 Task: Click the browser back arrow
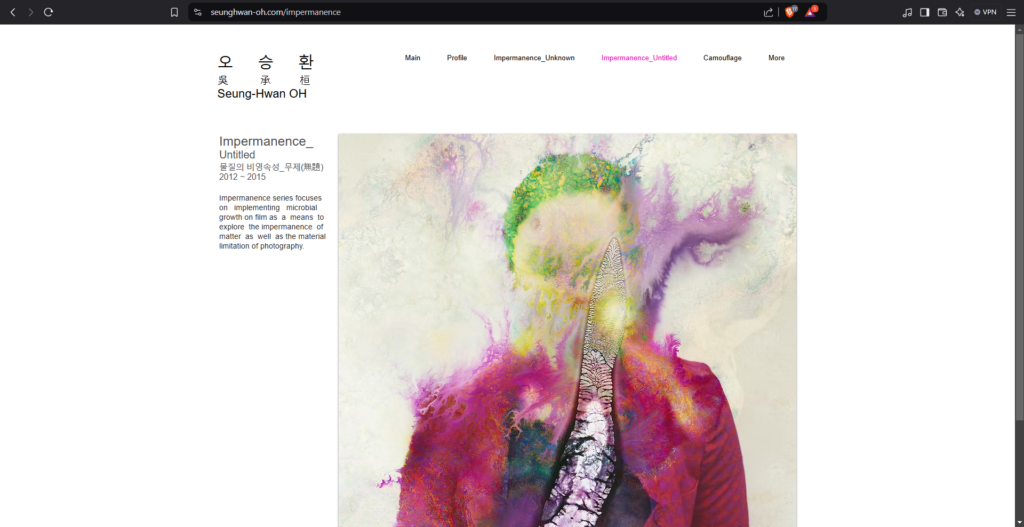click(13, 12)
